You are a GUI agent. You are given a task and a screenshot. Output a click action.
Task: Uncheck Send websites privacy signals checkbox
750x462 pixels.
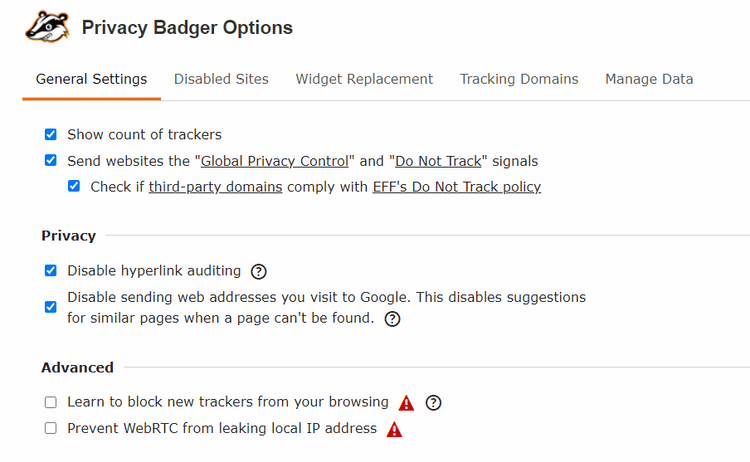click(x=50, y=160)
